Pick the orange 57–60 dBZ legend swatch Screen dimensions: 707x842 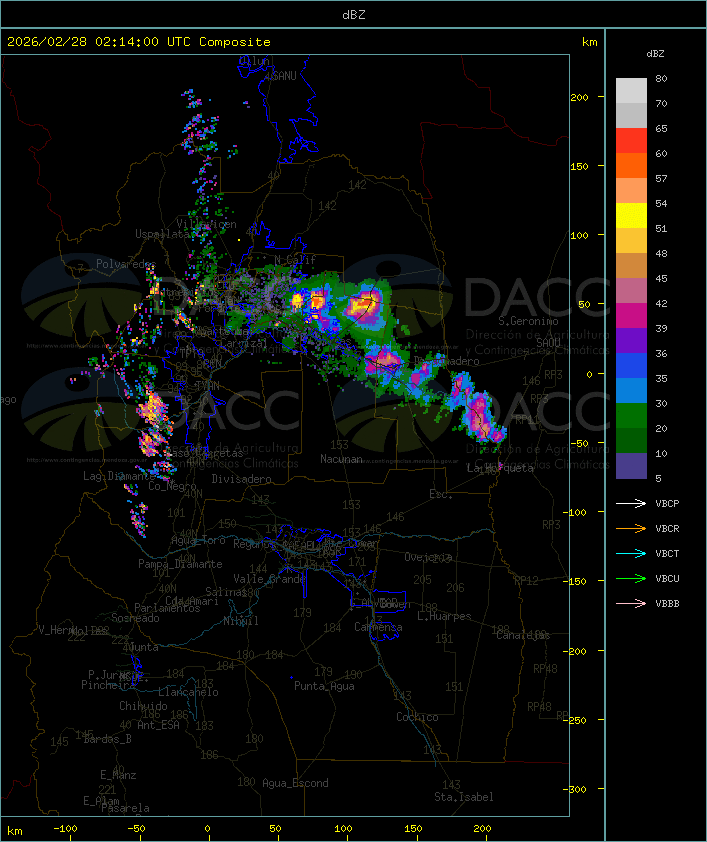click(x=631, y=165)
